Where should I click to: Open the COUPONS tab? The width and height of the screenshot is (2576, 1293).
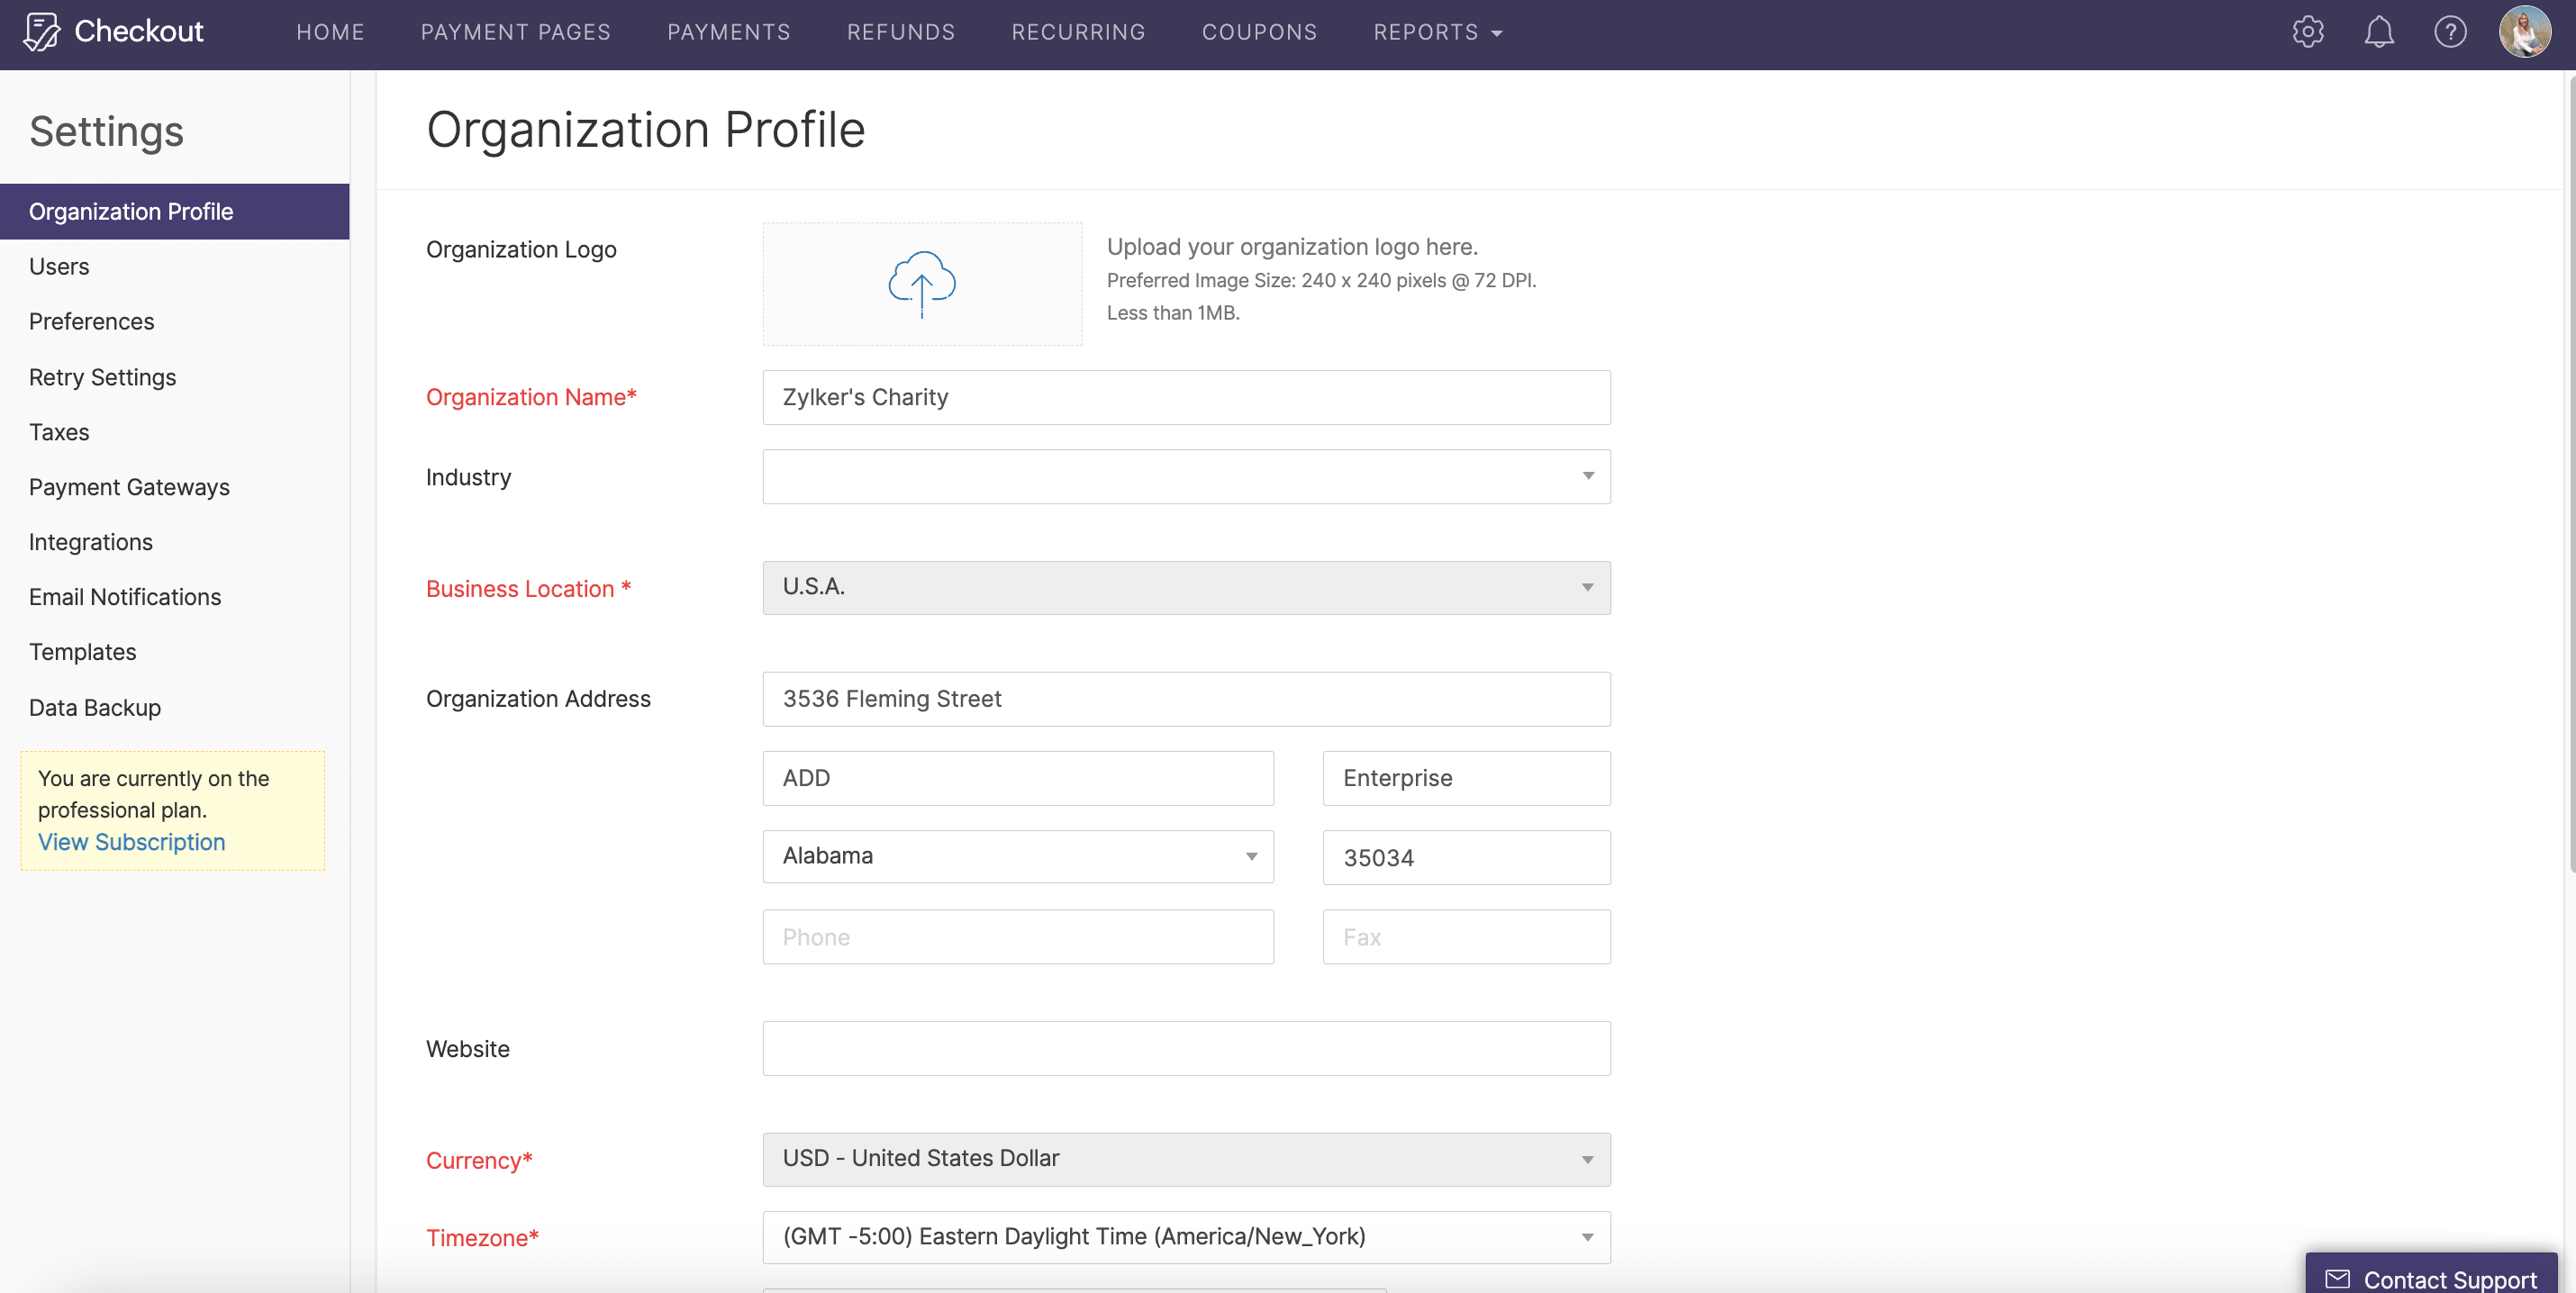point(1259,32)
